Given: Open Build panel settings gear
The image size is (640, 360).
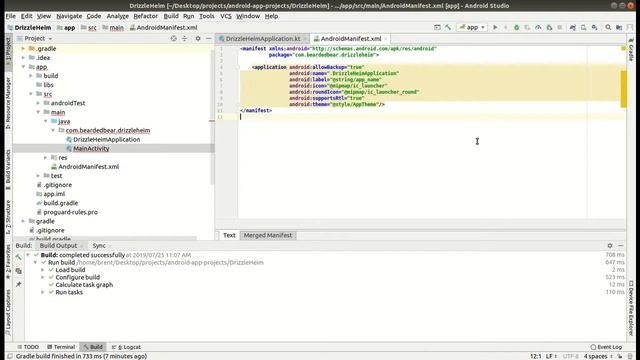Looking at the screenshot, I should (610, 246).
